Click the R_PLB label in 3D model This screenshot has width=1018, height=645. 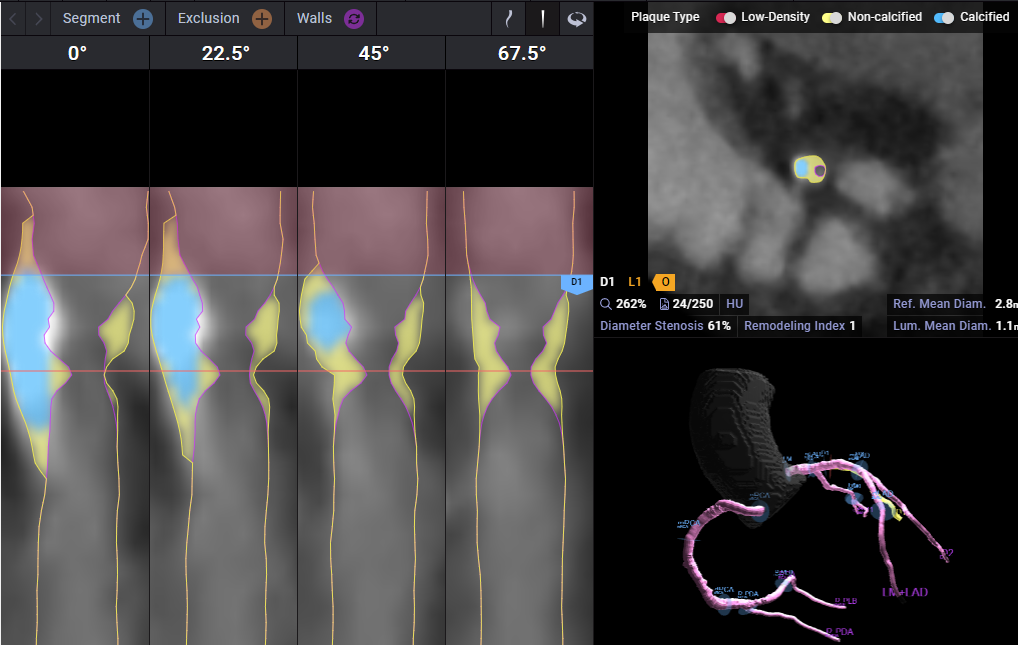pyautogui.click(x=846, y=601)
